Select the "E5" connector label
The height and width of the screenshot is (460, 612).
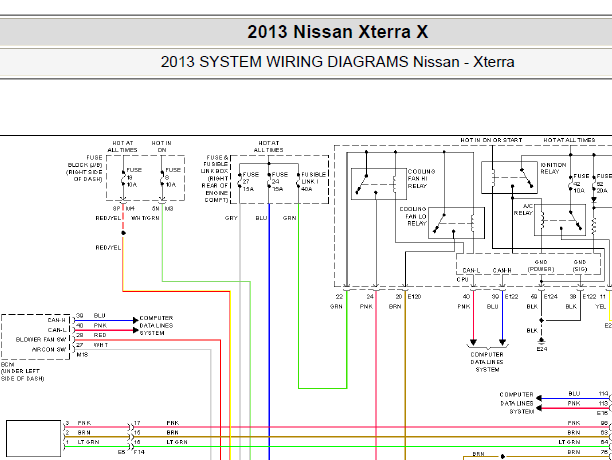[x=121, y=452]
